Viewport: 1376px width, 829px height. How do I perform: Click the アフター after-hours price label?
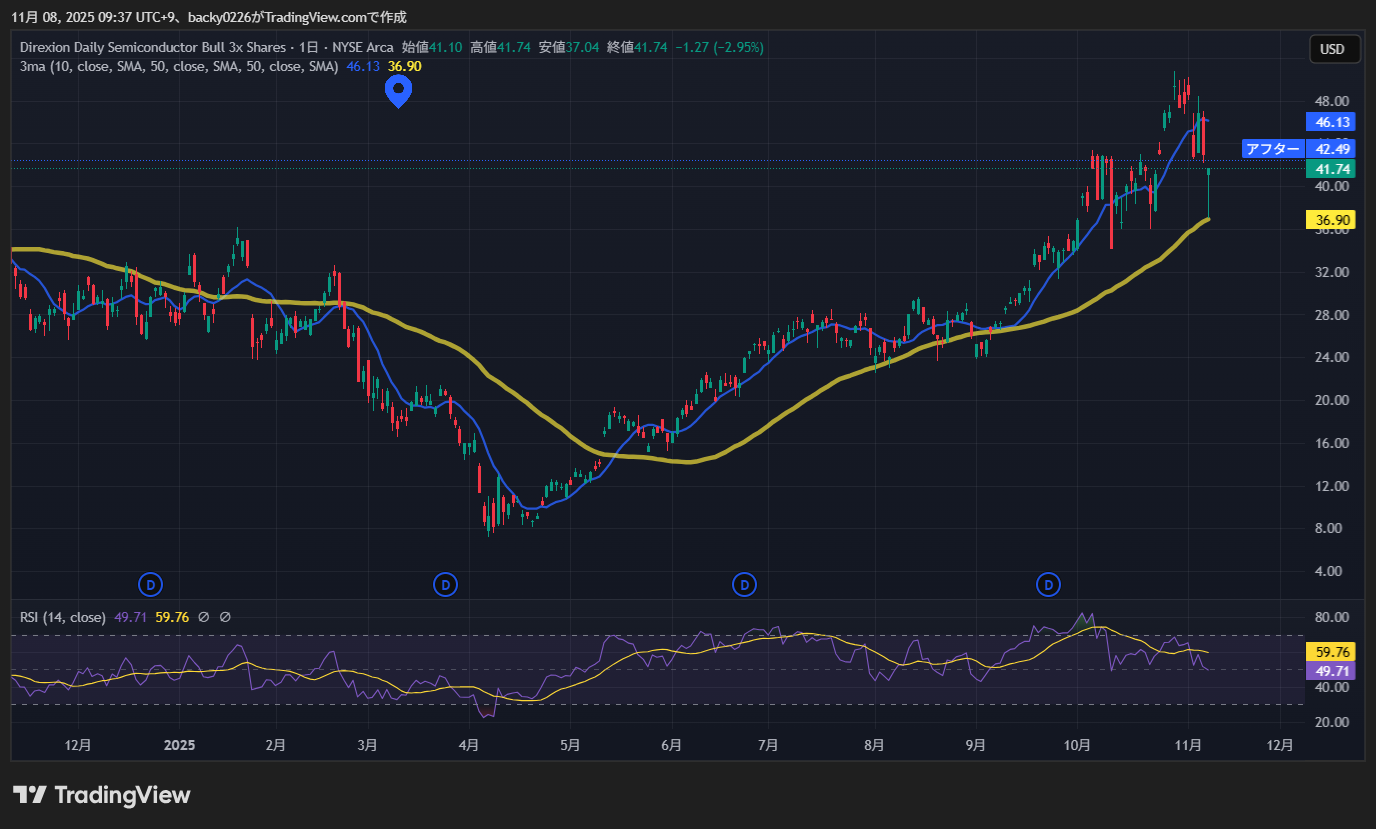coord(1273,149)
